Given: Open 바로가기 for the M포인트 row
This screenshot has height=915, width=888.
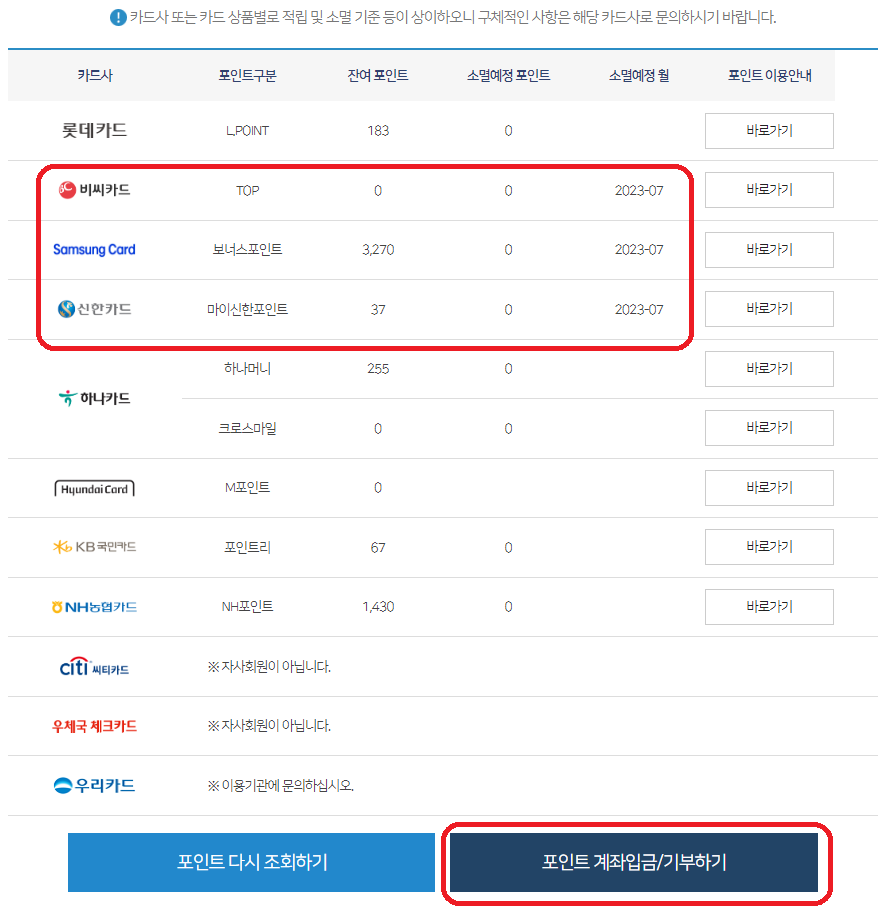Looking at the screenshot, I should tap(768, 488).
